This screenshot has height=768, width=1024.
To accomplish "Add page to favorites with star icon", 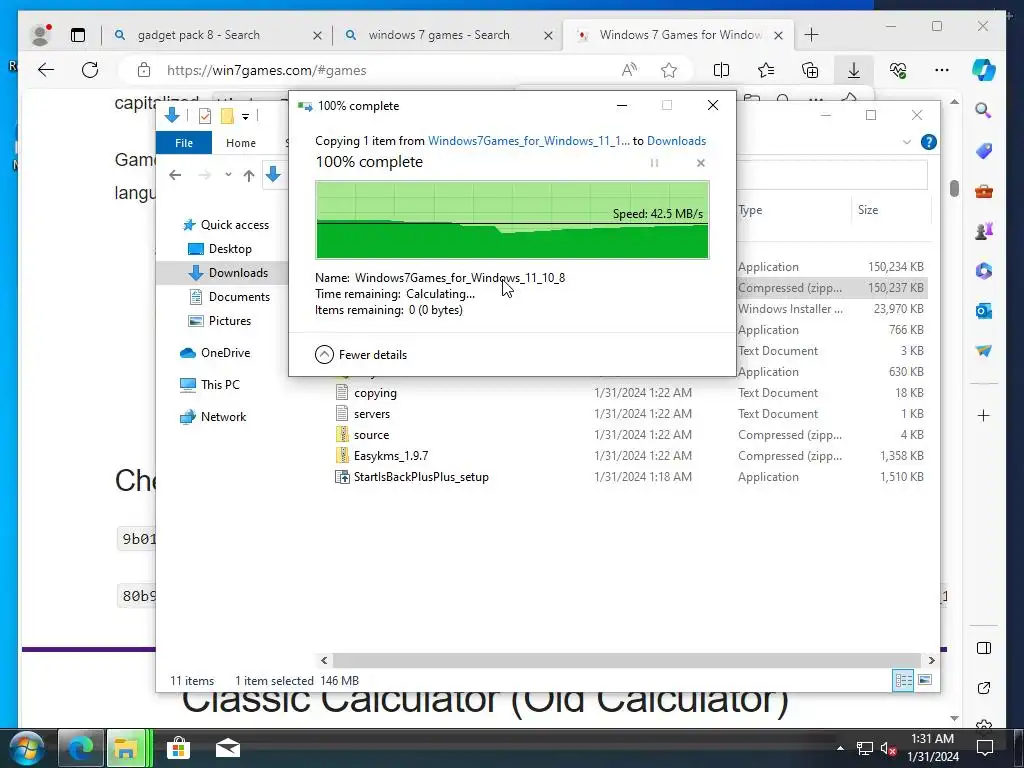I will pyautogui.click(x=669, y=70).
